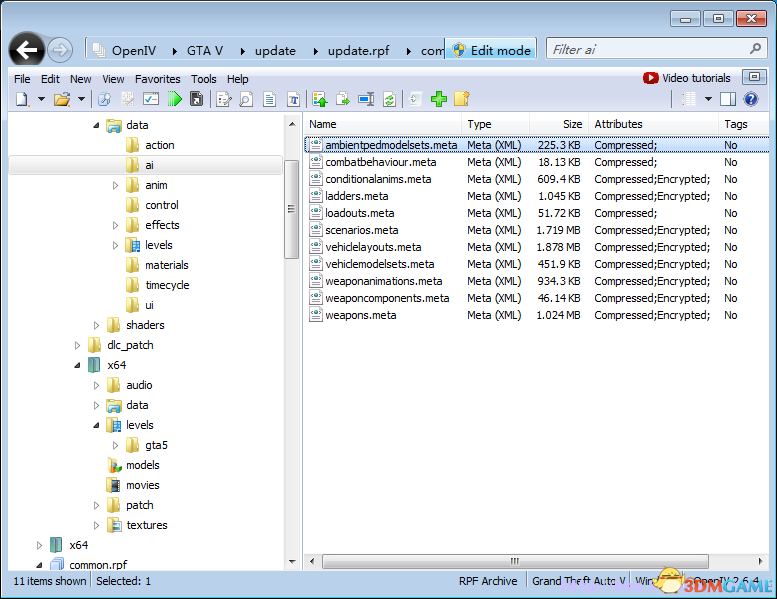Open the Video tutorials link

(x=687, y=78)
